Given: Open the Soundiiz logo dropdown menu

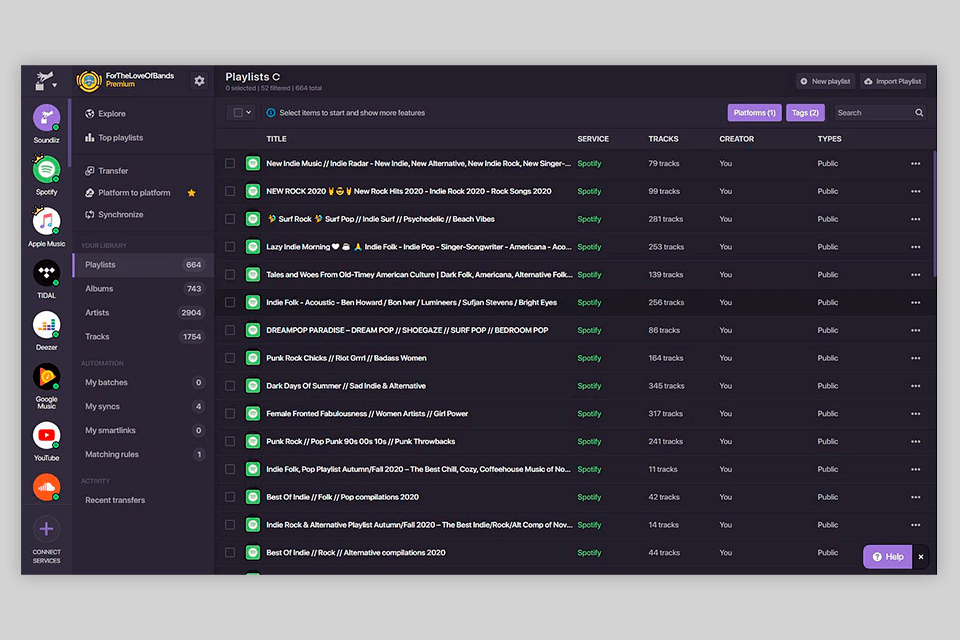Looking at the screenshot, I should [x=45, y=81].
